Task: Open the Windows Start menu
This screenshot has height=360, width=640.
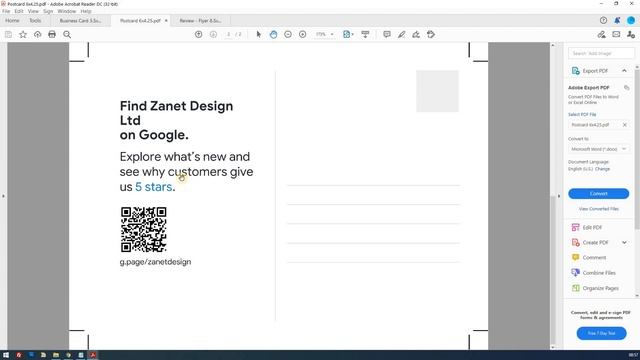Action: point(6,355)
